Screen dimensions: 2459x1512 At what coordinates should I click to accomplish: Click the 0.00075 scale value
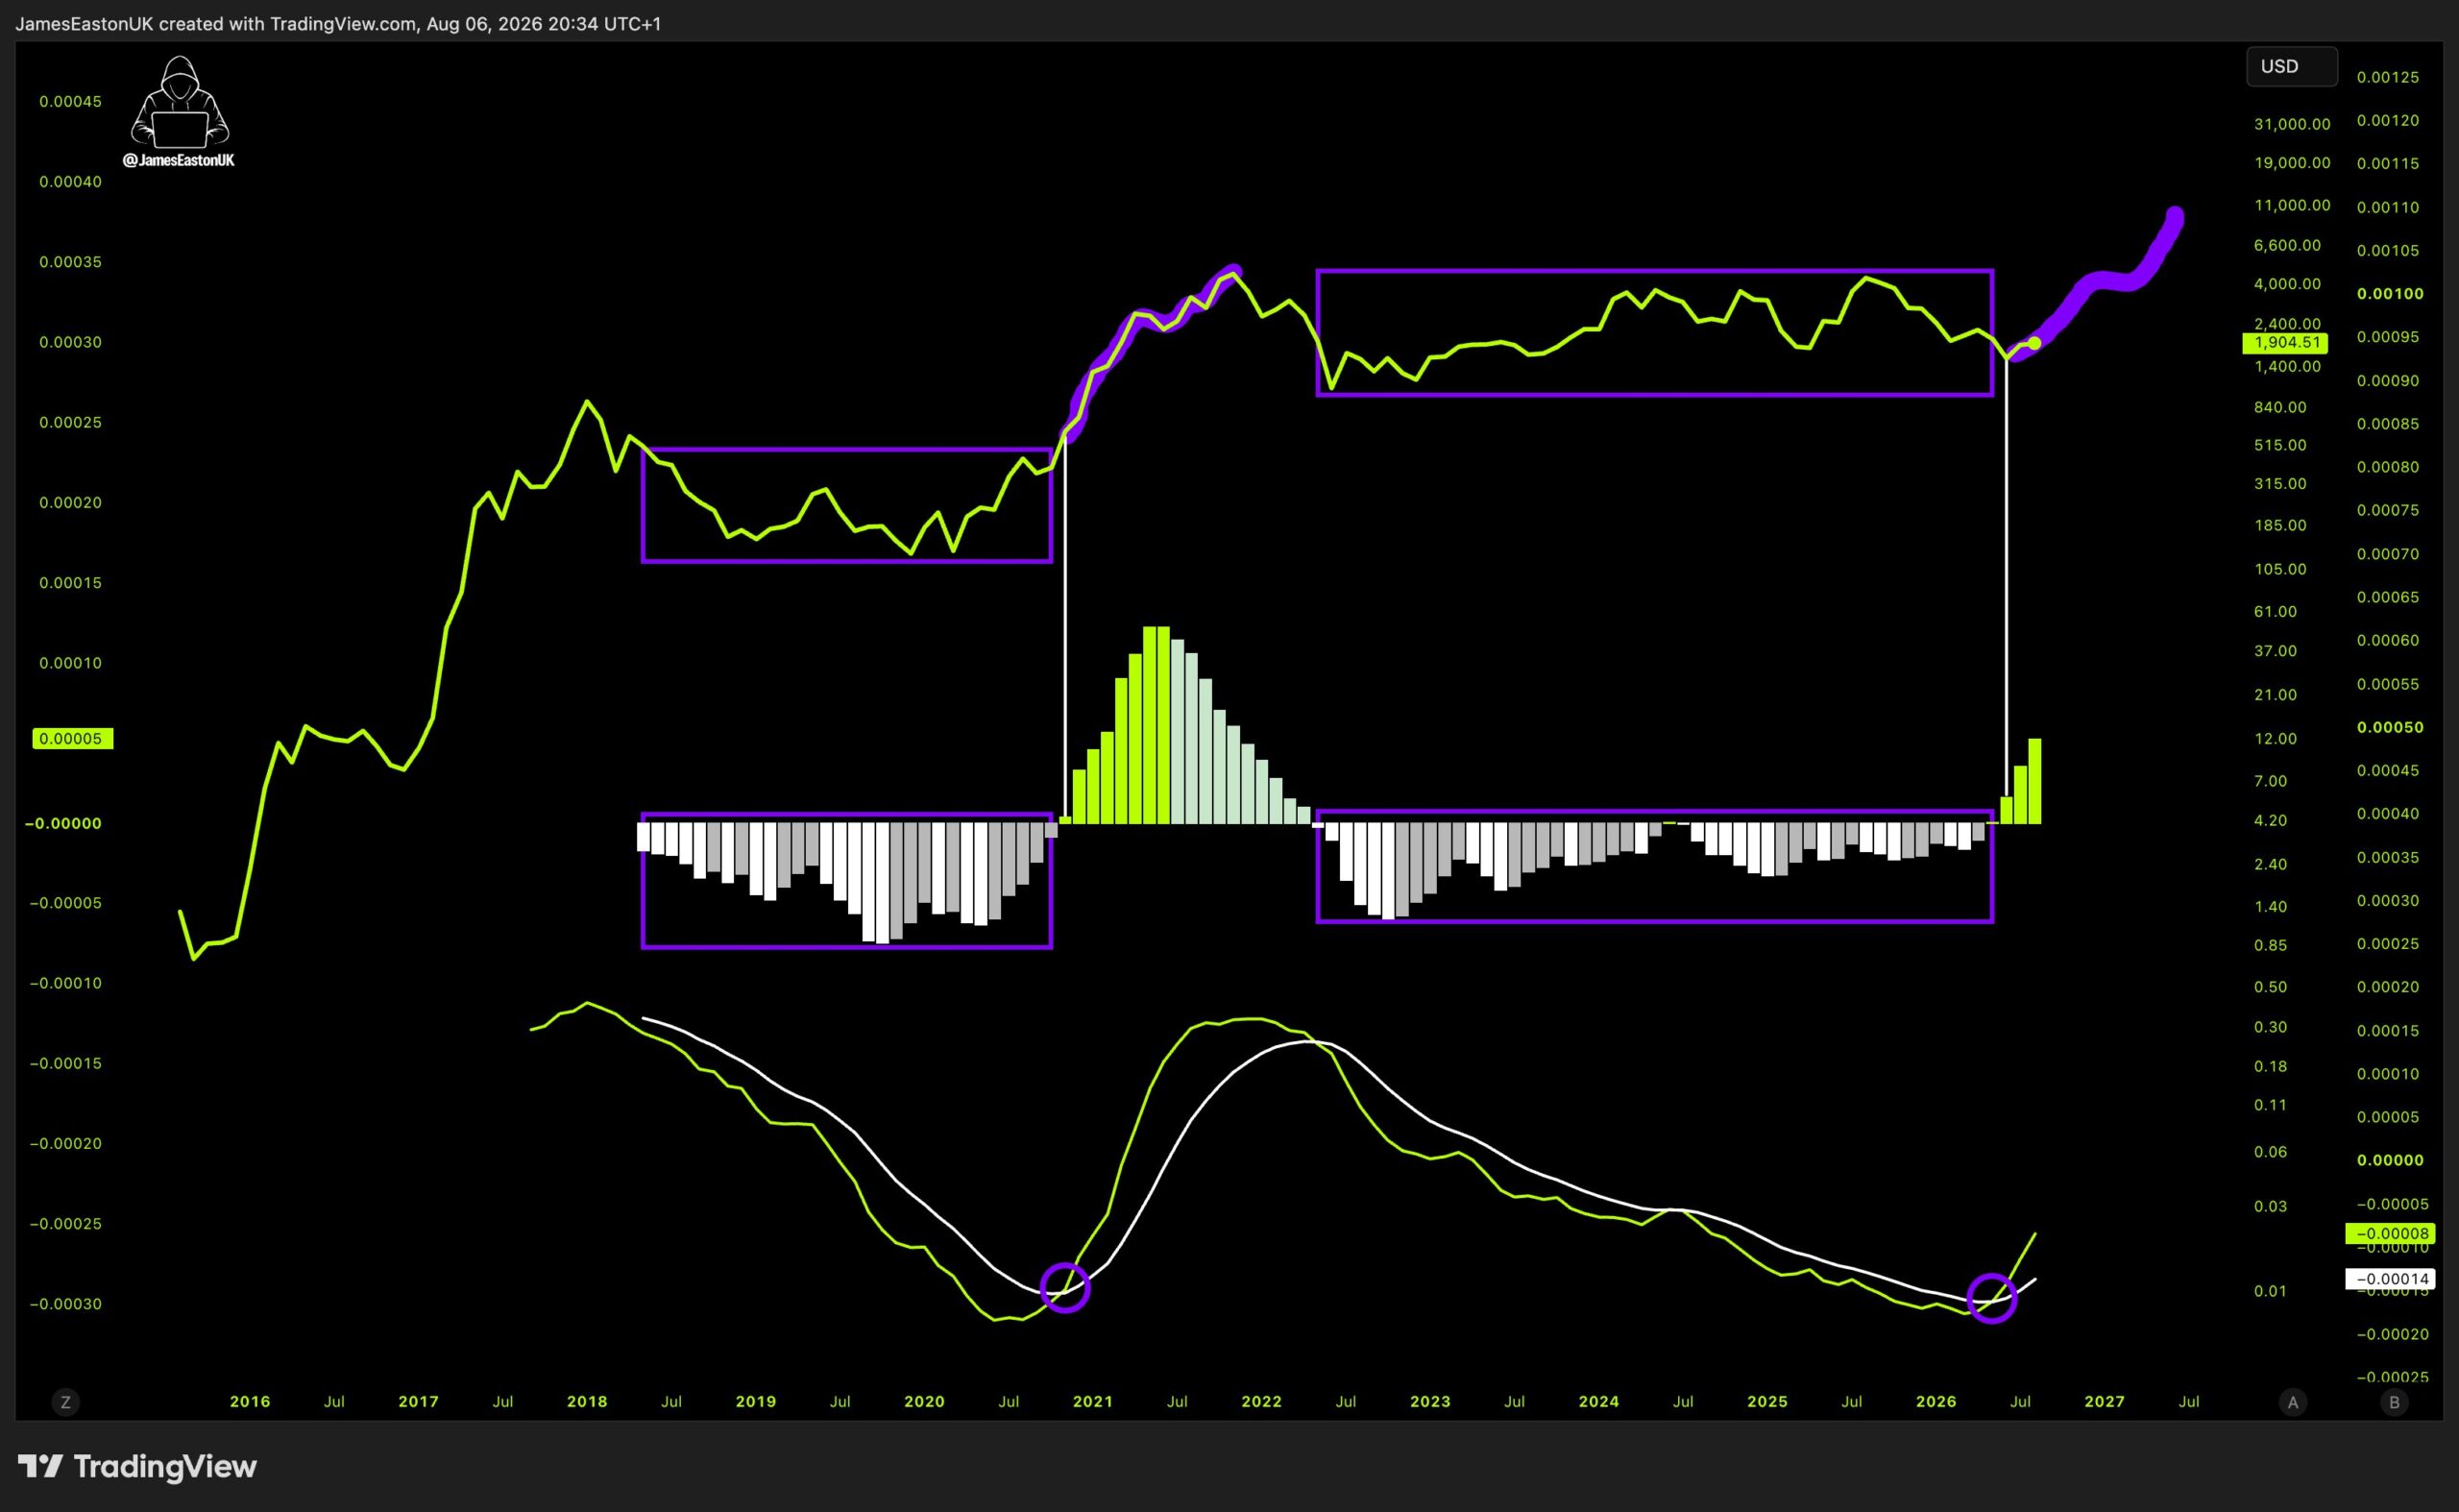coord(2388,510)
